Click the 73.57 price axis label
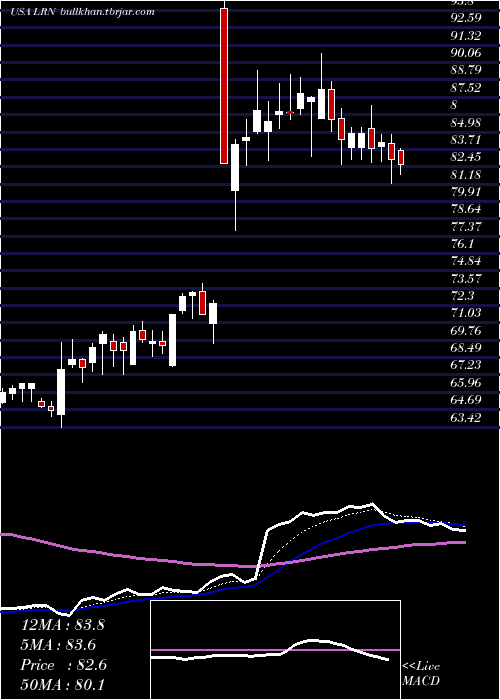Image resolution: width=500 pixels, height=700 pixels. (x=467, y=278)
